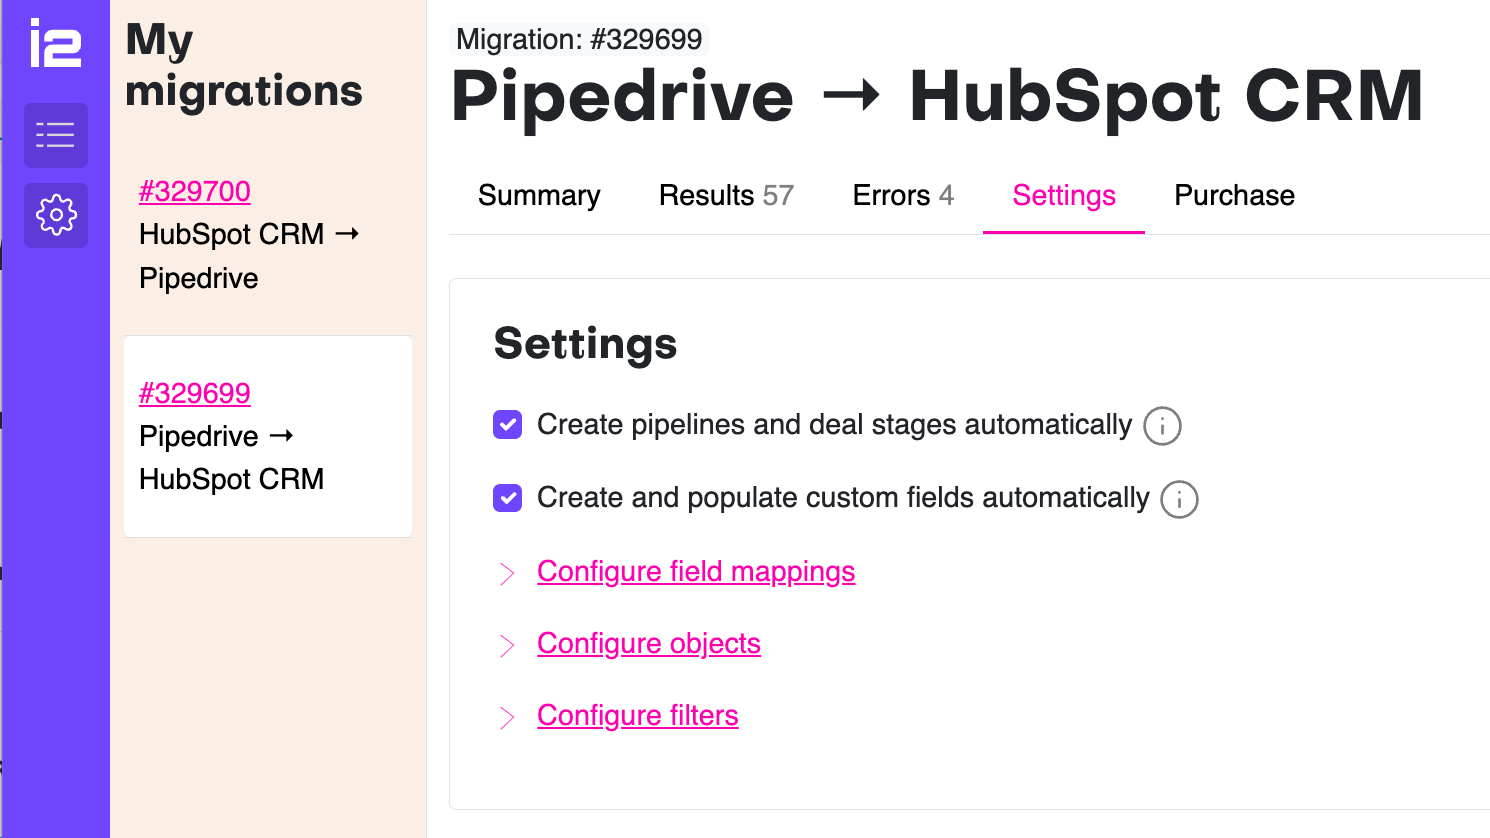Select the Settings tab
The width and height of the screenshot is (1490, 838).
coord(1064,195)
